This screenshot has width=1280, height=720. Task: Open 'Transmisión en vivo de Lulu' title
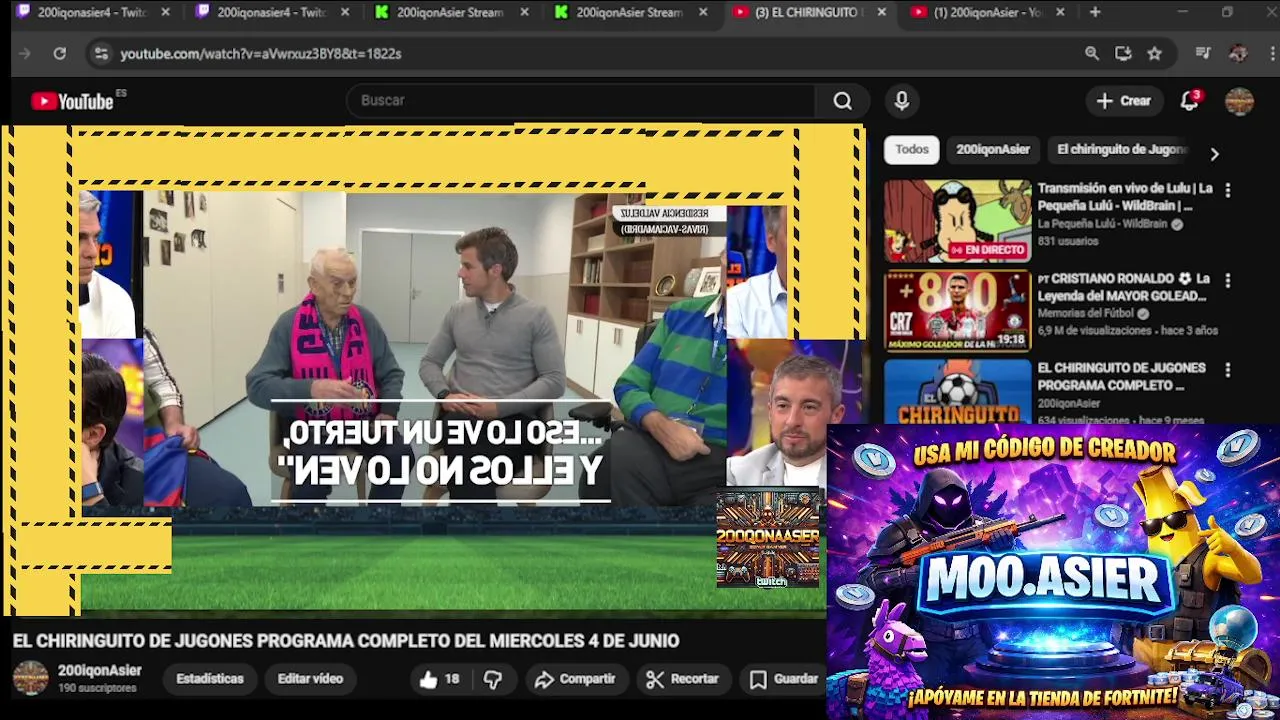[1125, 197]
